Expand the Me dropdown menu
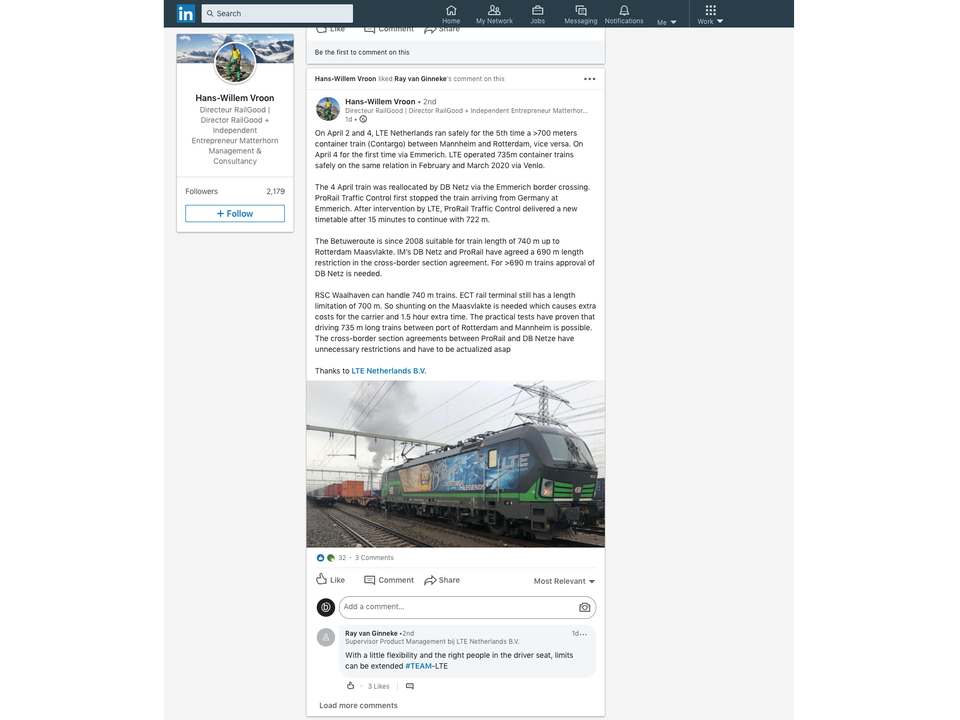Screen dimensions: 960x720 tap(667, 22)
